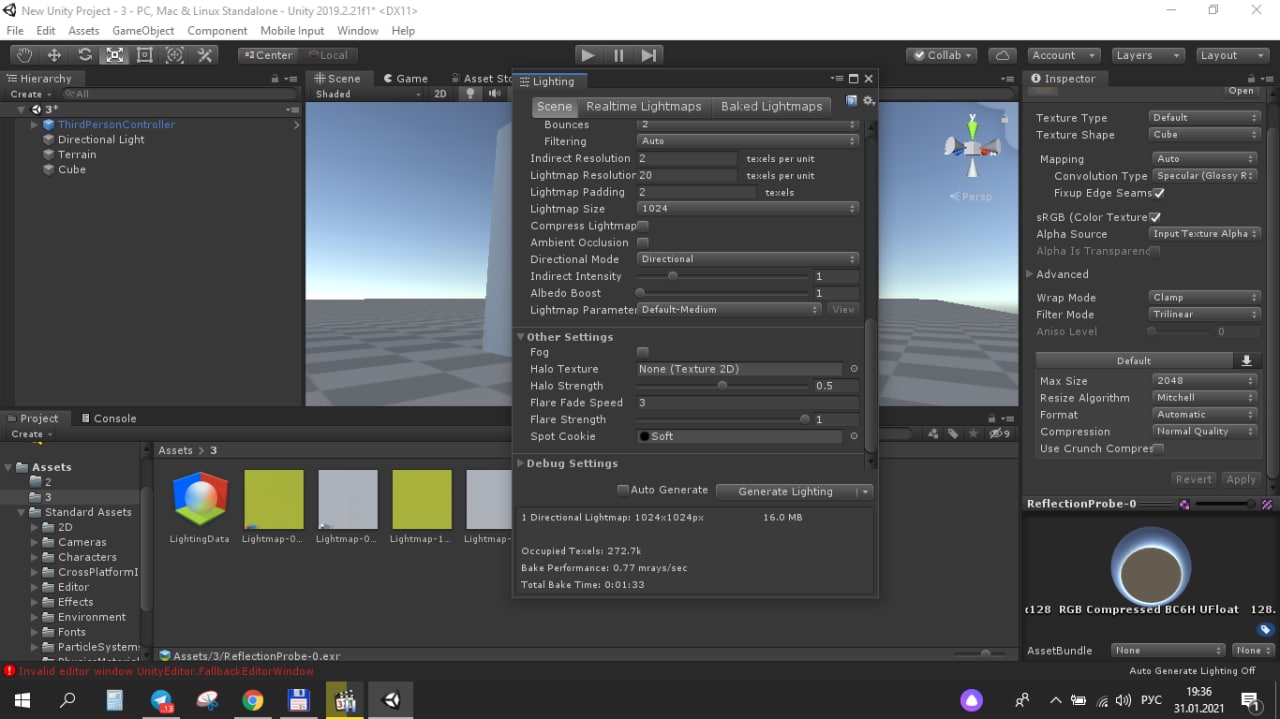Toggle scene lighting lightbulb icon

coord(470,94)
